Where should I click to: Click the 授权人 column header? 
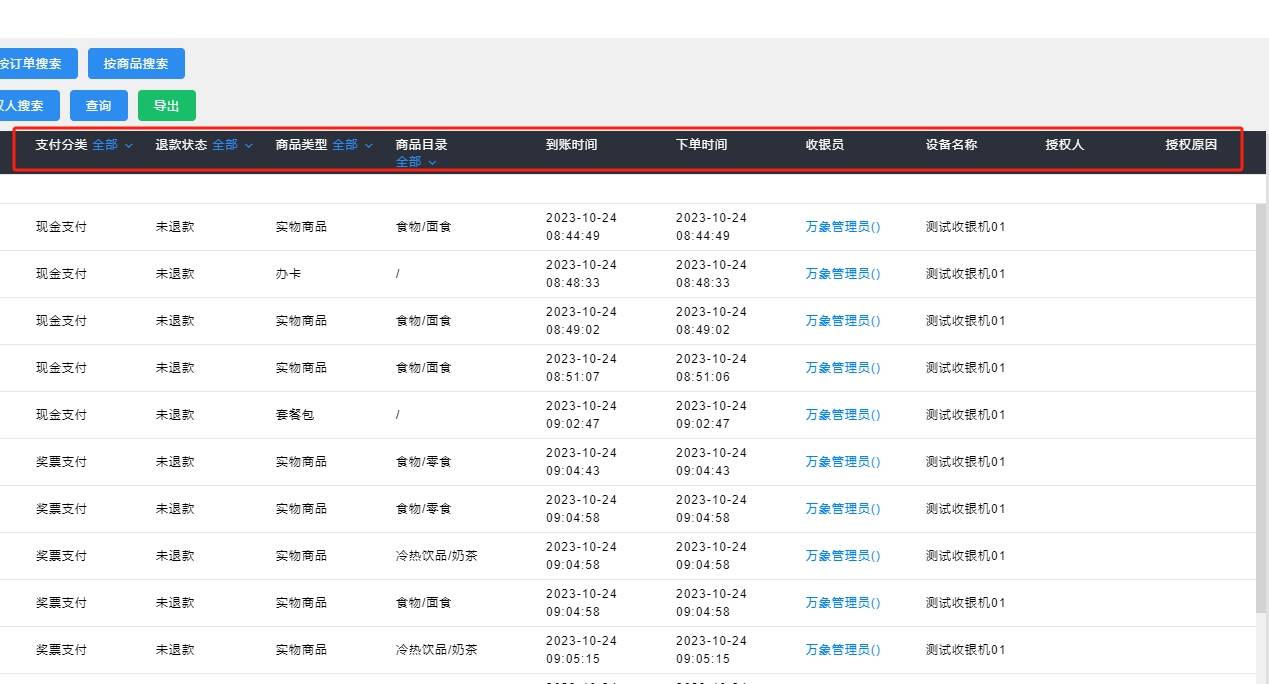tap(1065, 145)
